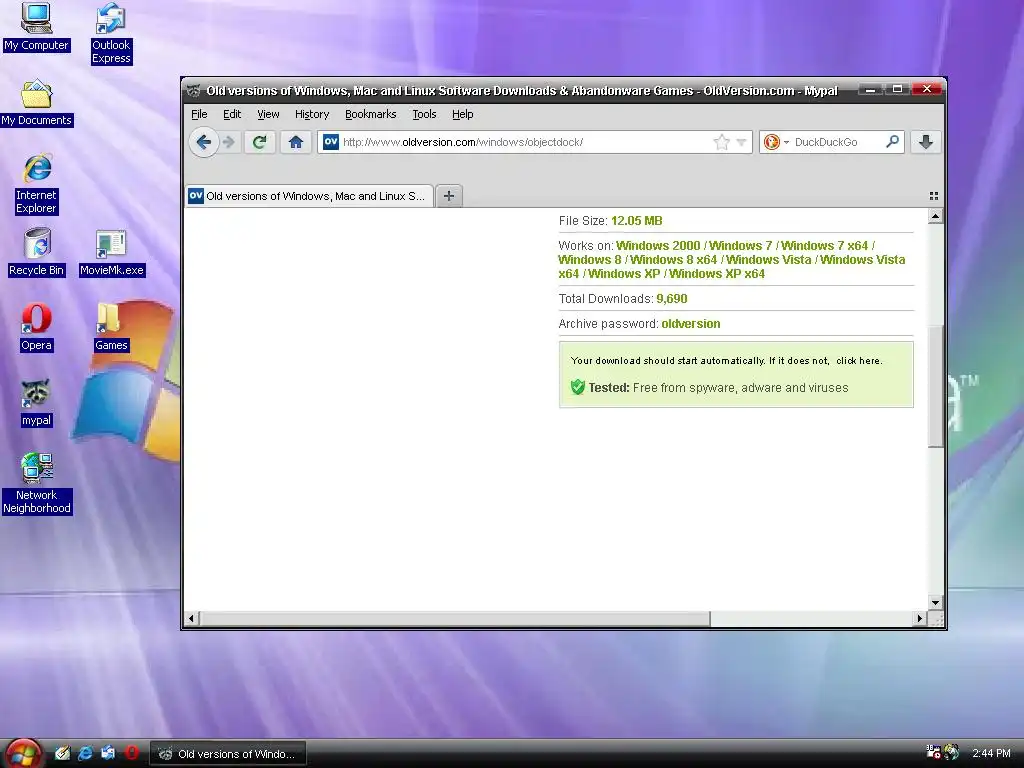Screen dimensions: 1024x768
Task: Open the Downloads arrow button
Action: (x=925, y=142)
